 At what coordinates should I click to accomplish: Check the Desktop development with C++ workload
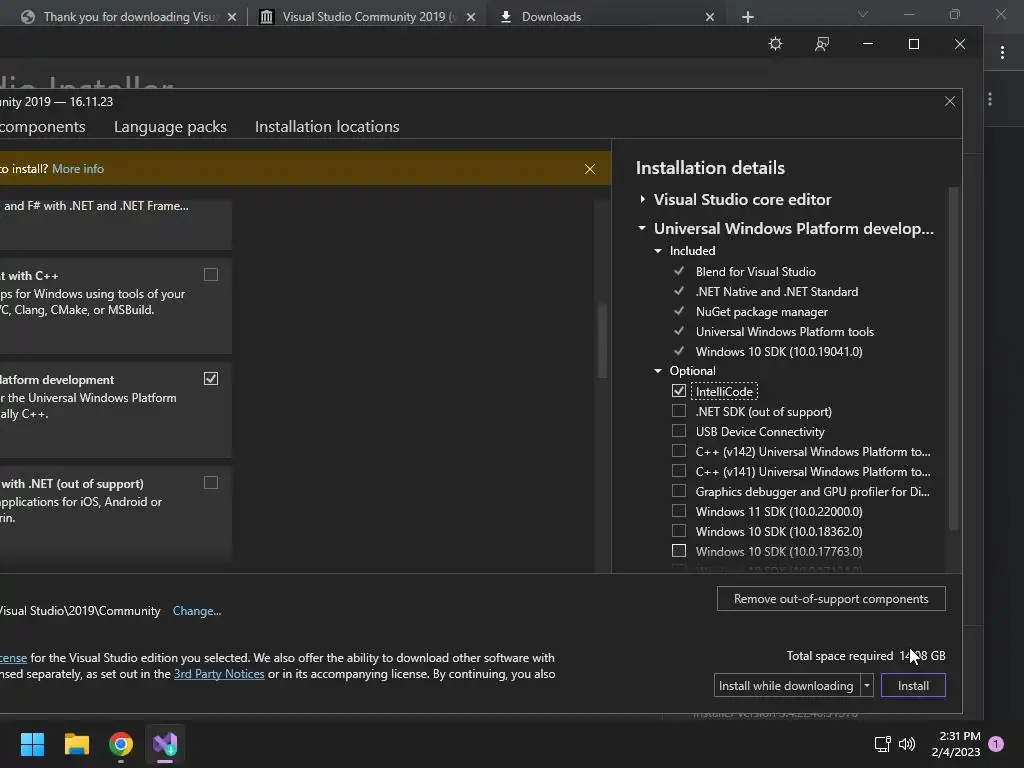coord(211,275)
